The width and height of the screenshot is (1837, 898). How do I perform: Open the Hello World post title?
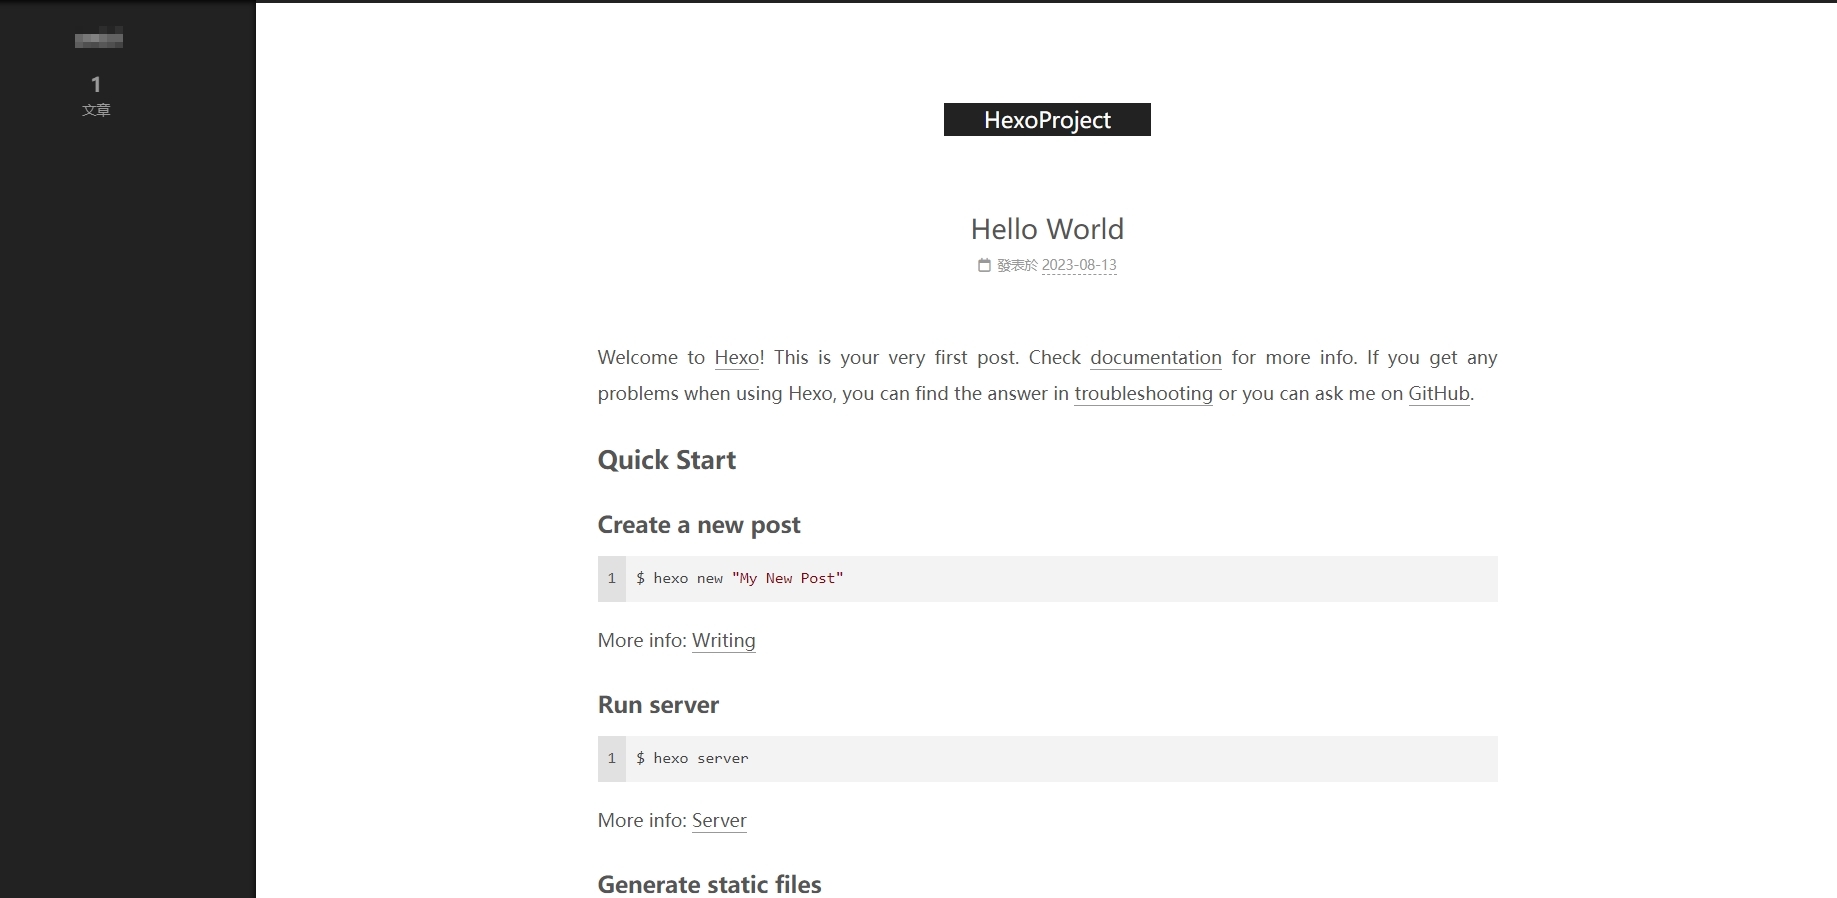[x=1047, y=229]
